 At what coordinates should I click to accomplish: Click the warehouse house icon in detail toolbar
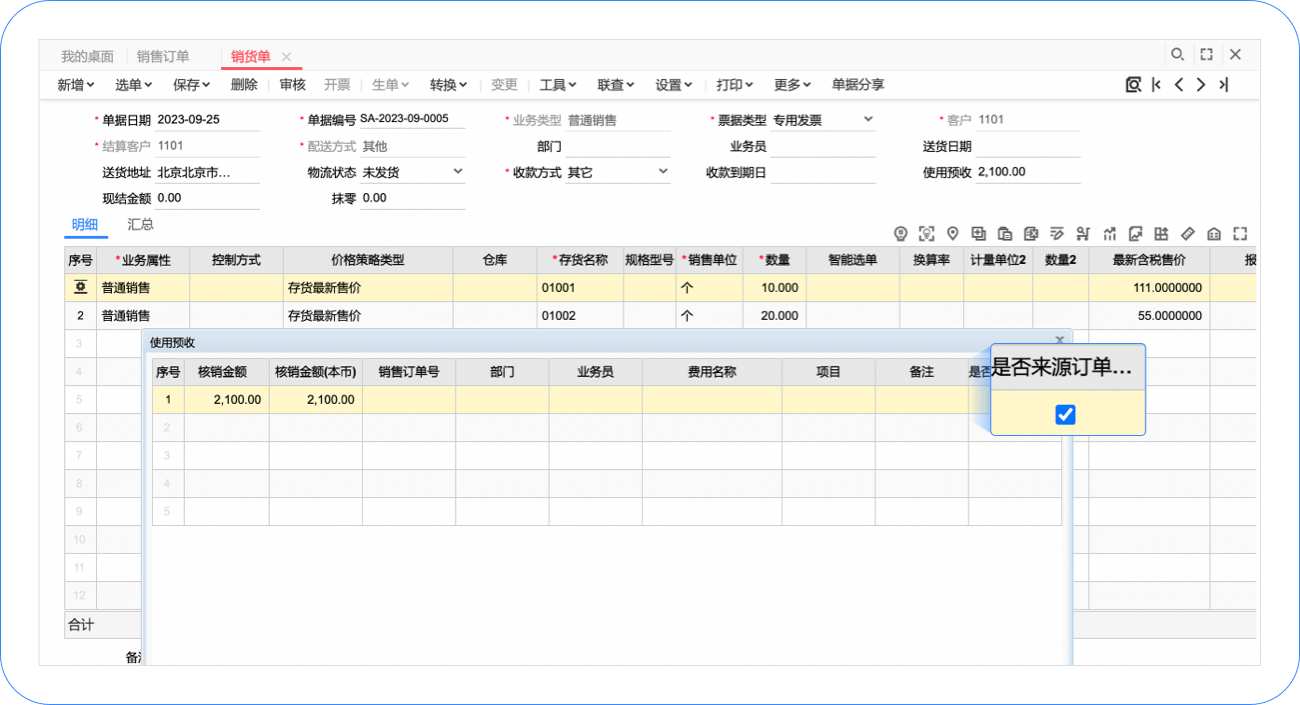tap(1214, 234)
